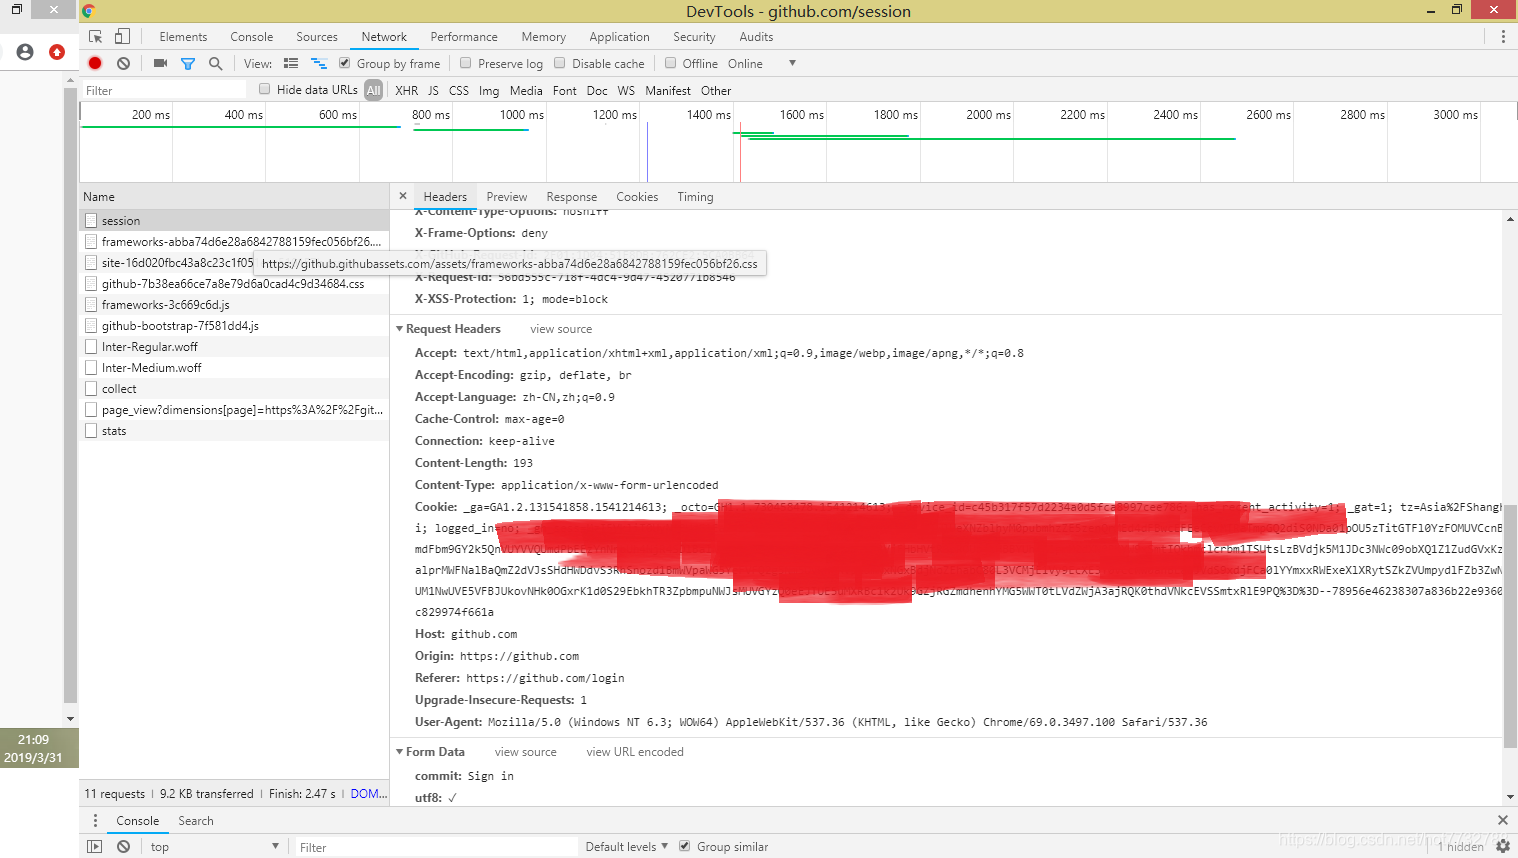Open the top context dropdown in console

[x=214, y=847]
